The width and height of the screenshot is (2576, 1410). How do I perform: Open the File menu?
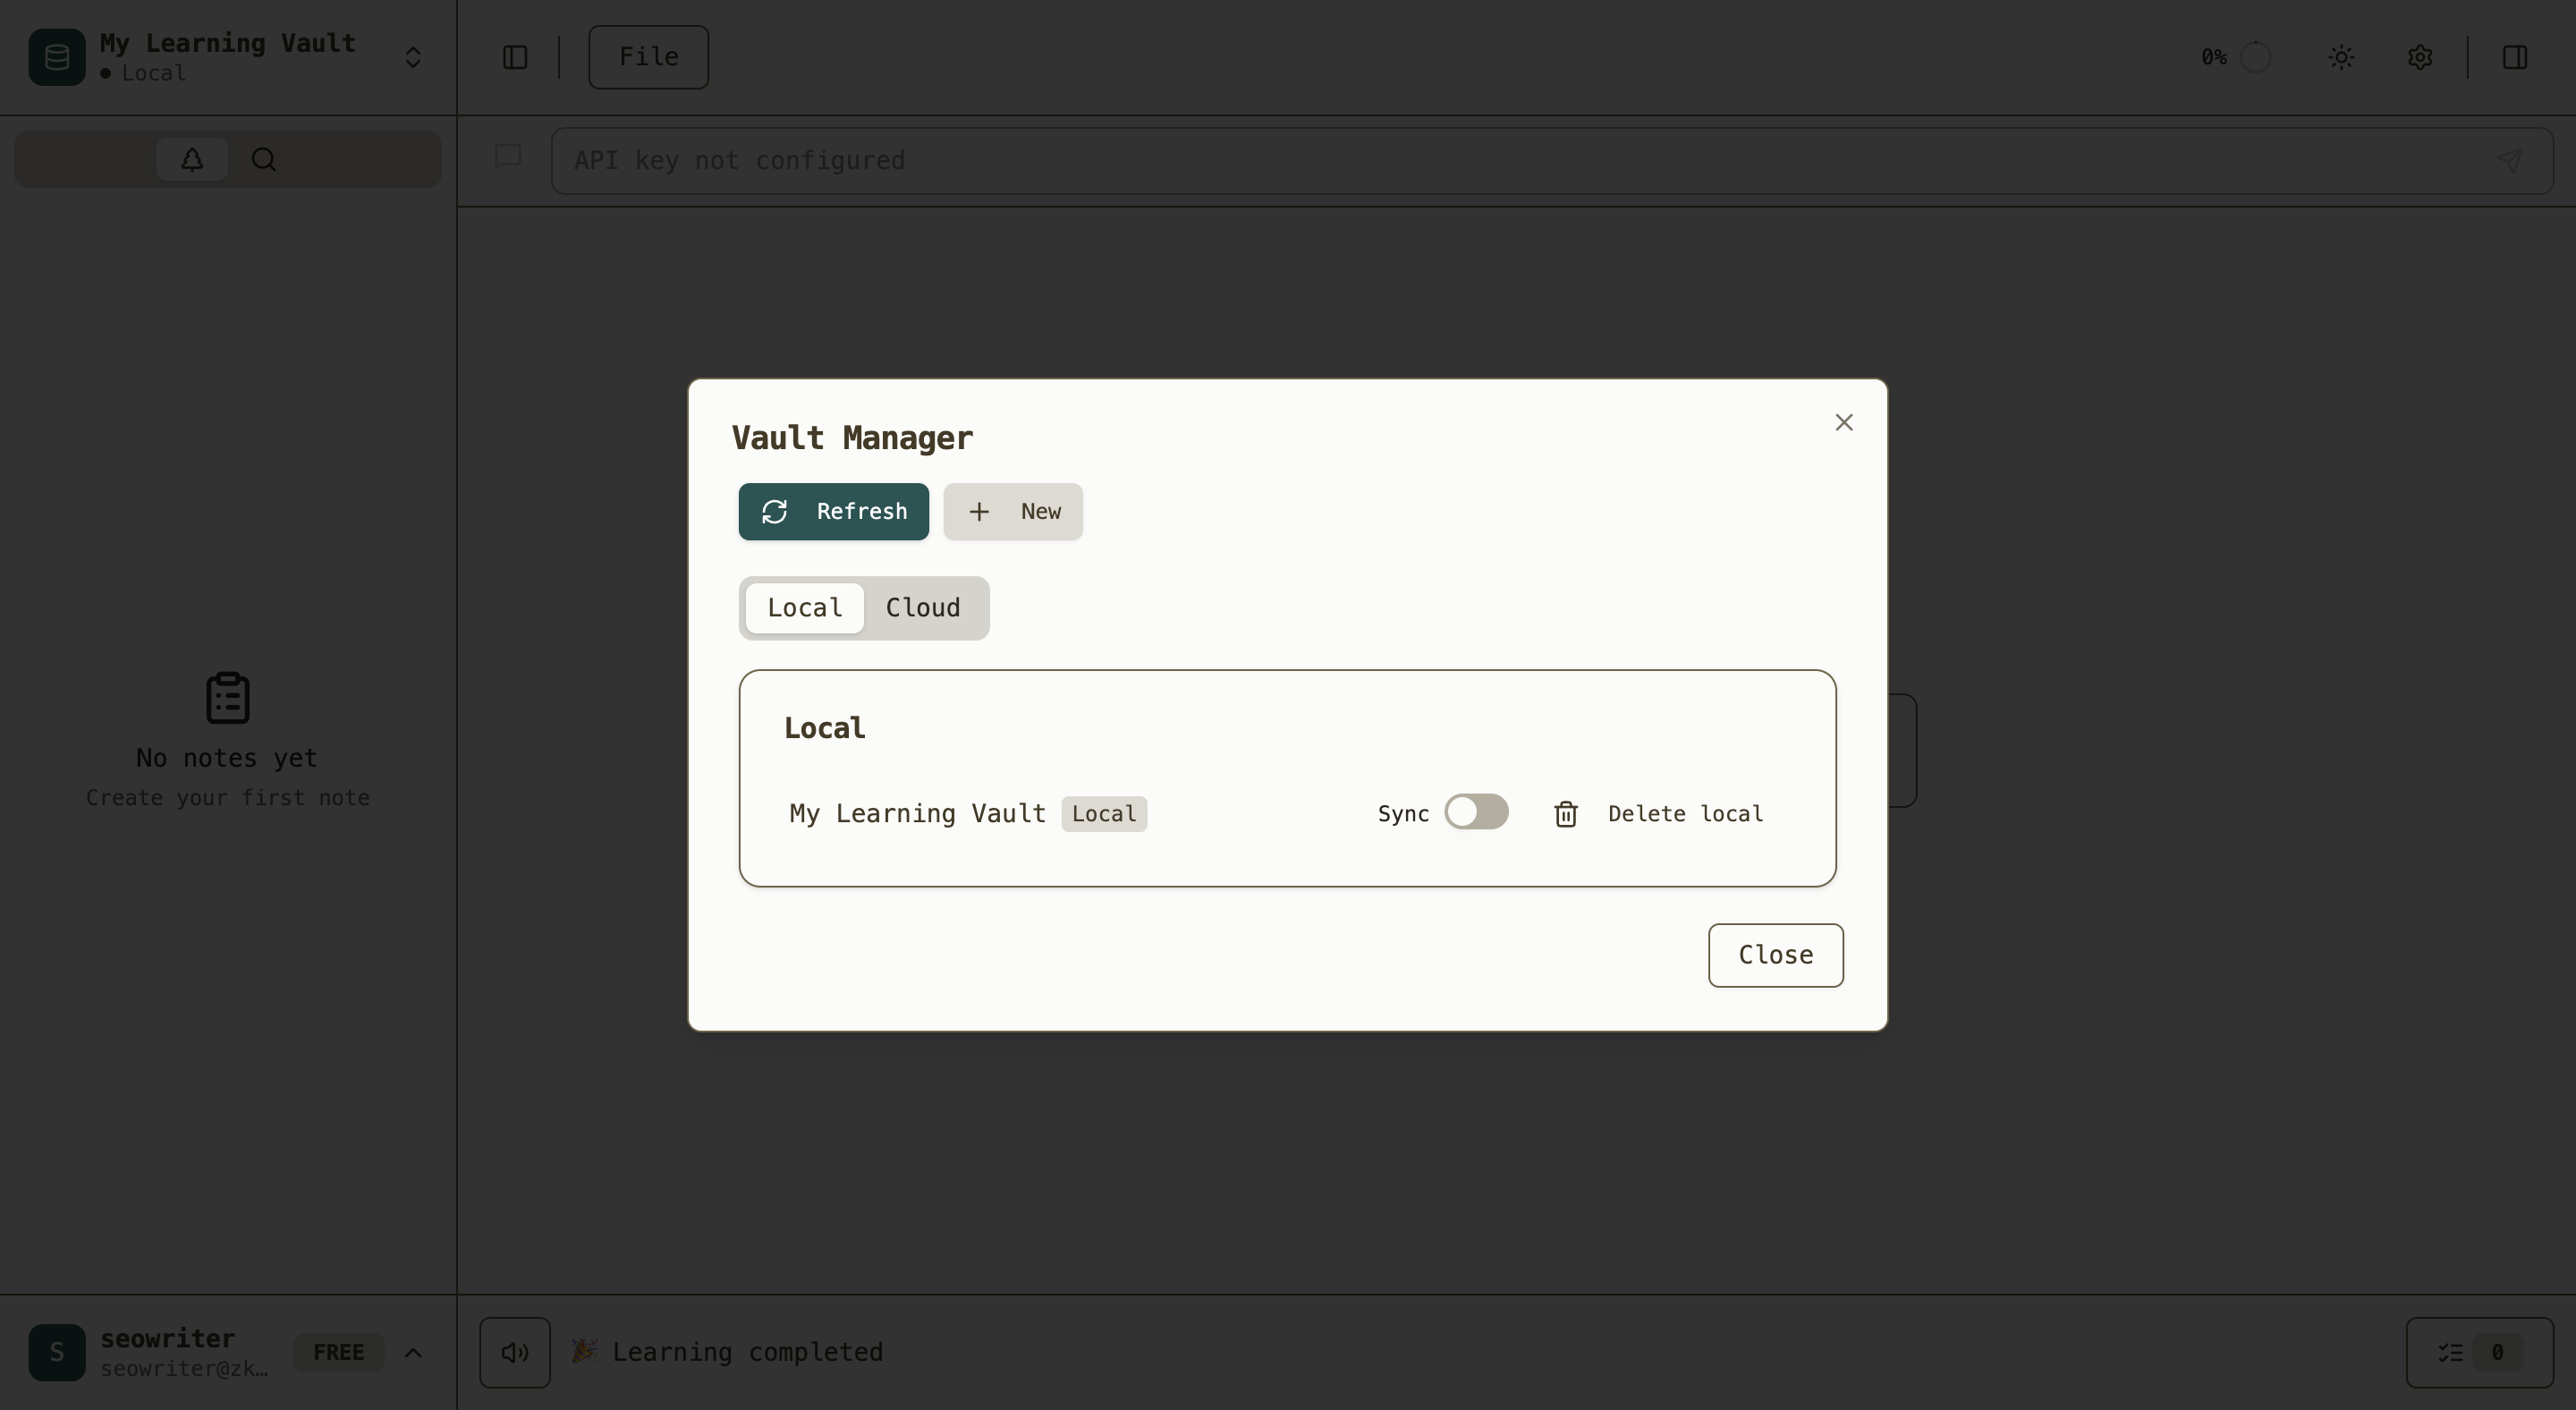pos(648,57)
